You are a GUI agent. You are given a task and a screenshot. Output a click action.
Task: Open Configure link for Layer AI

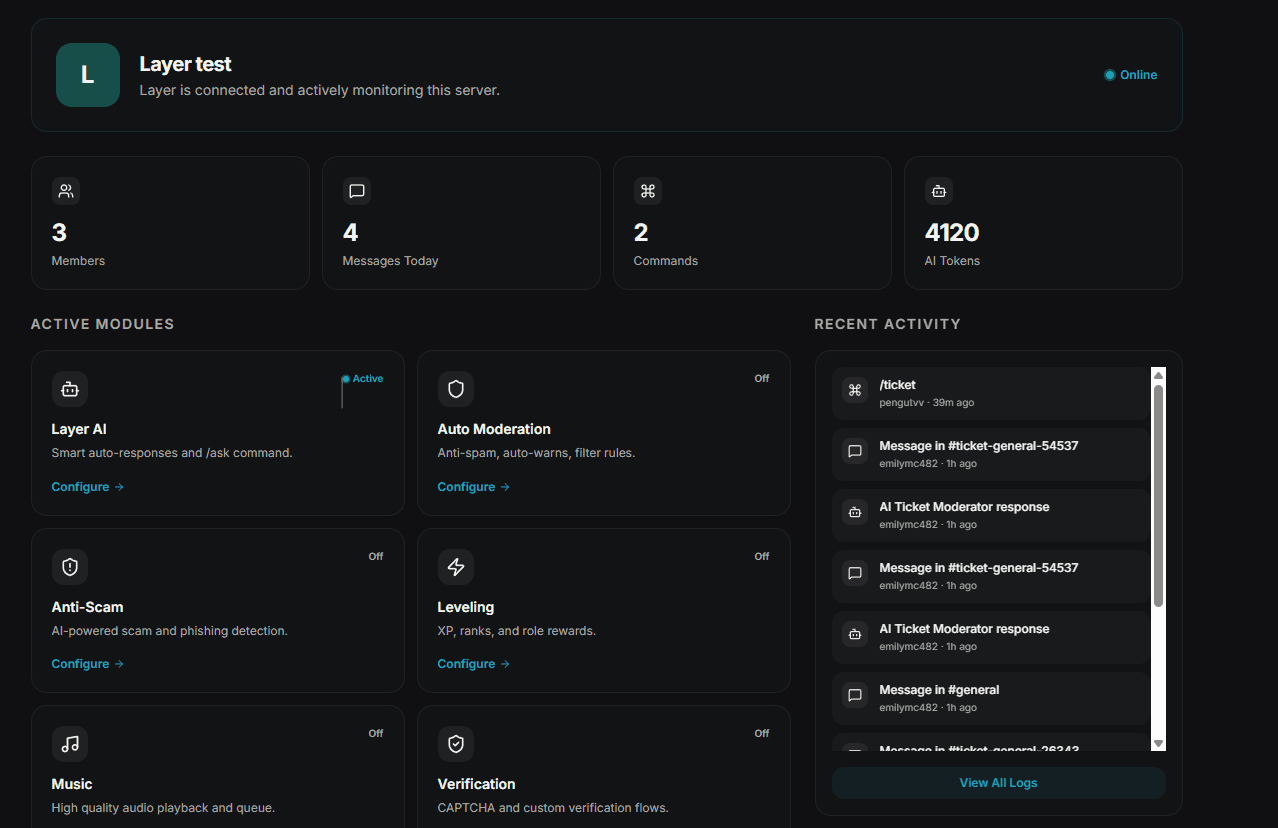[88, 487]
